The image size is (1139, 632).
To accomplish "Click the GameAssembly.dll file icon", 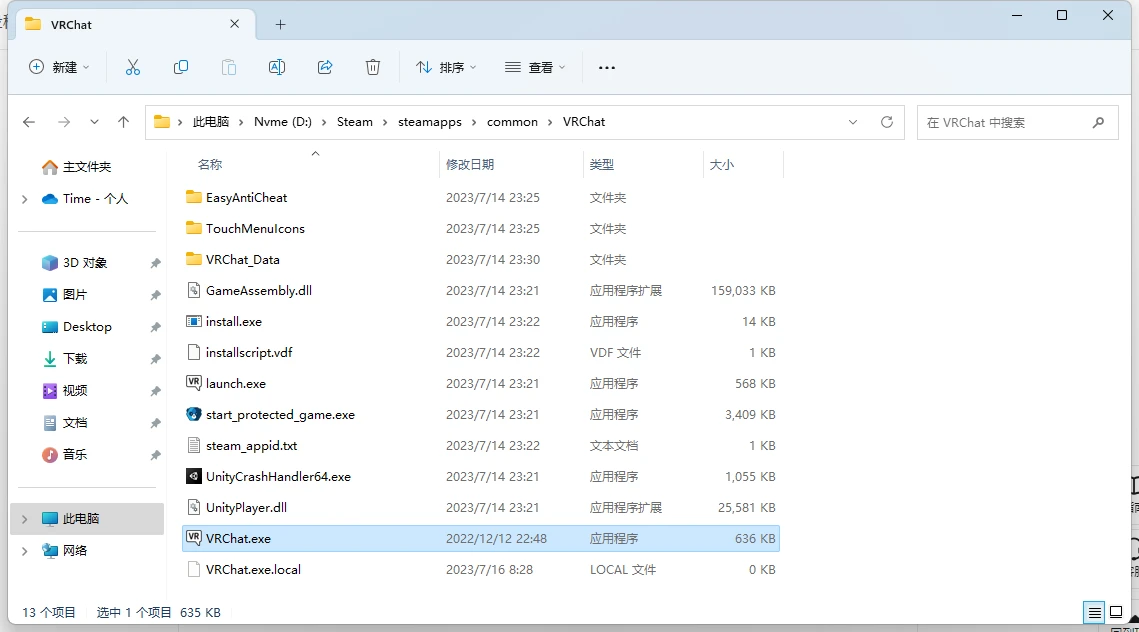I will (x=193, y=290).
